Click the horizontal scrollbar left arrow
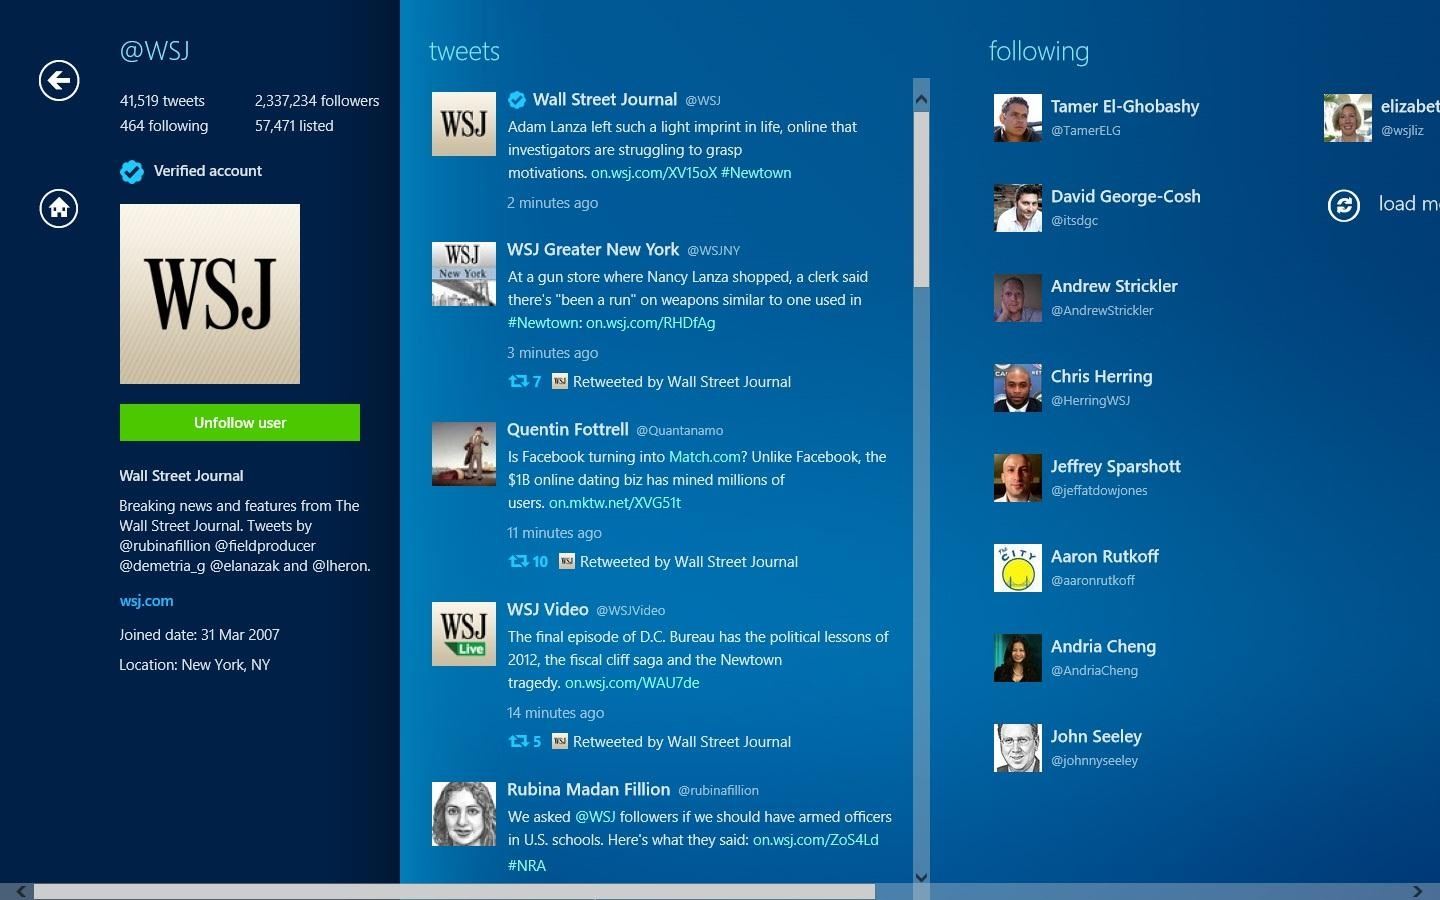Image resolution: width=1440 pixels, height=900 pixels. pyautogui.click(x=20, y=891)
